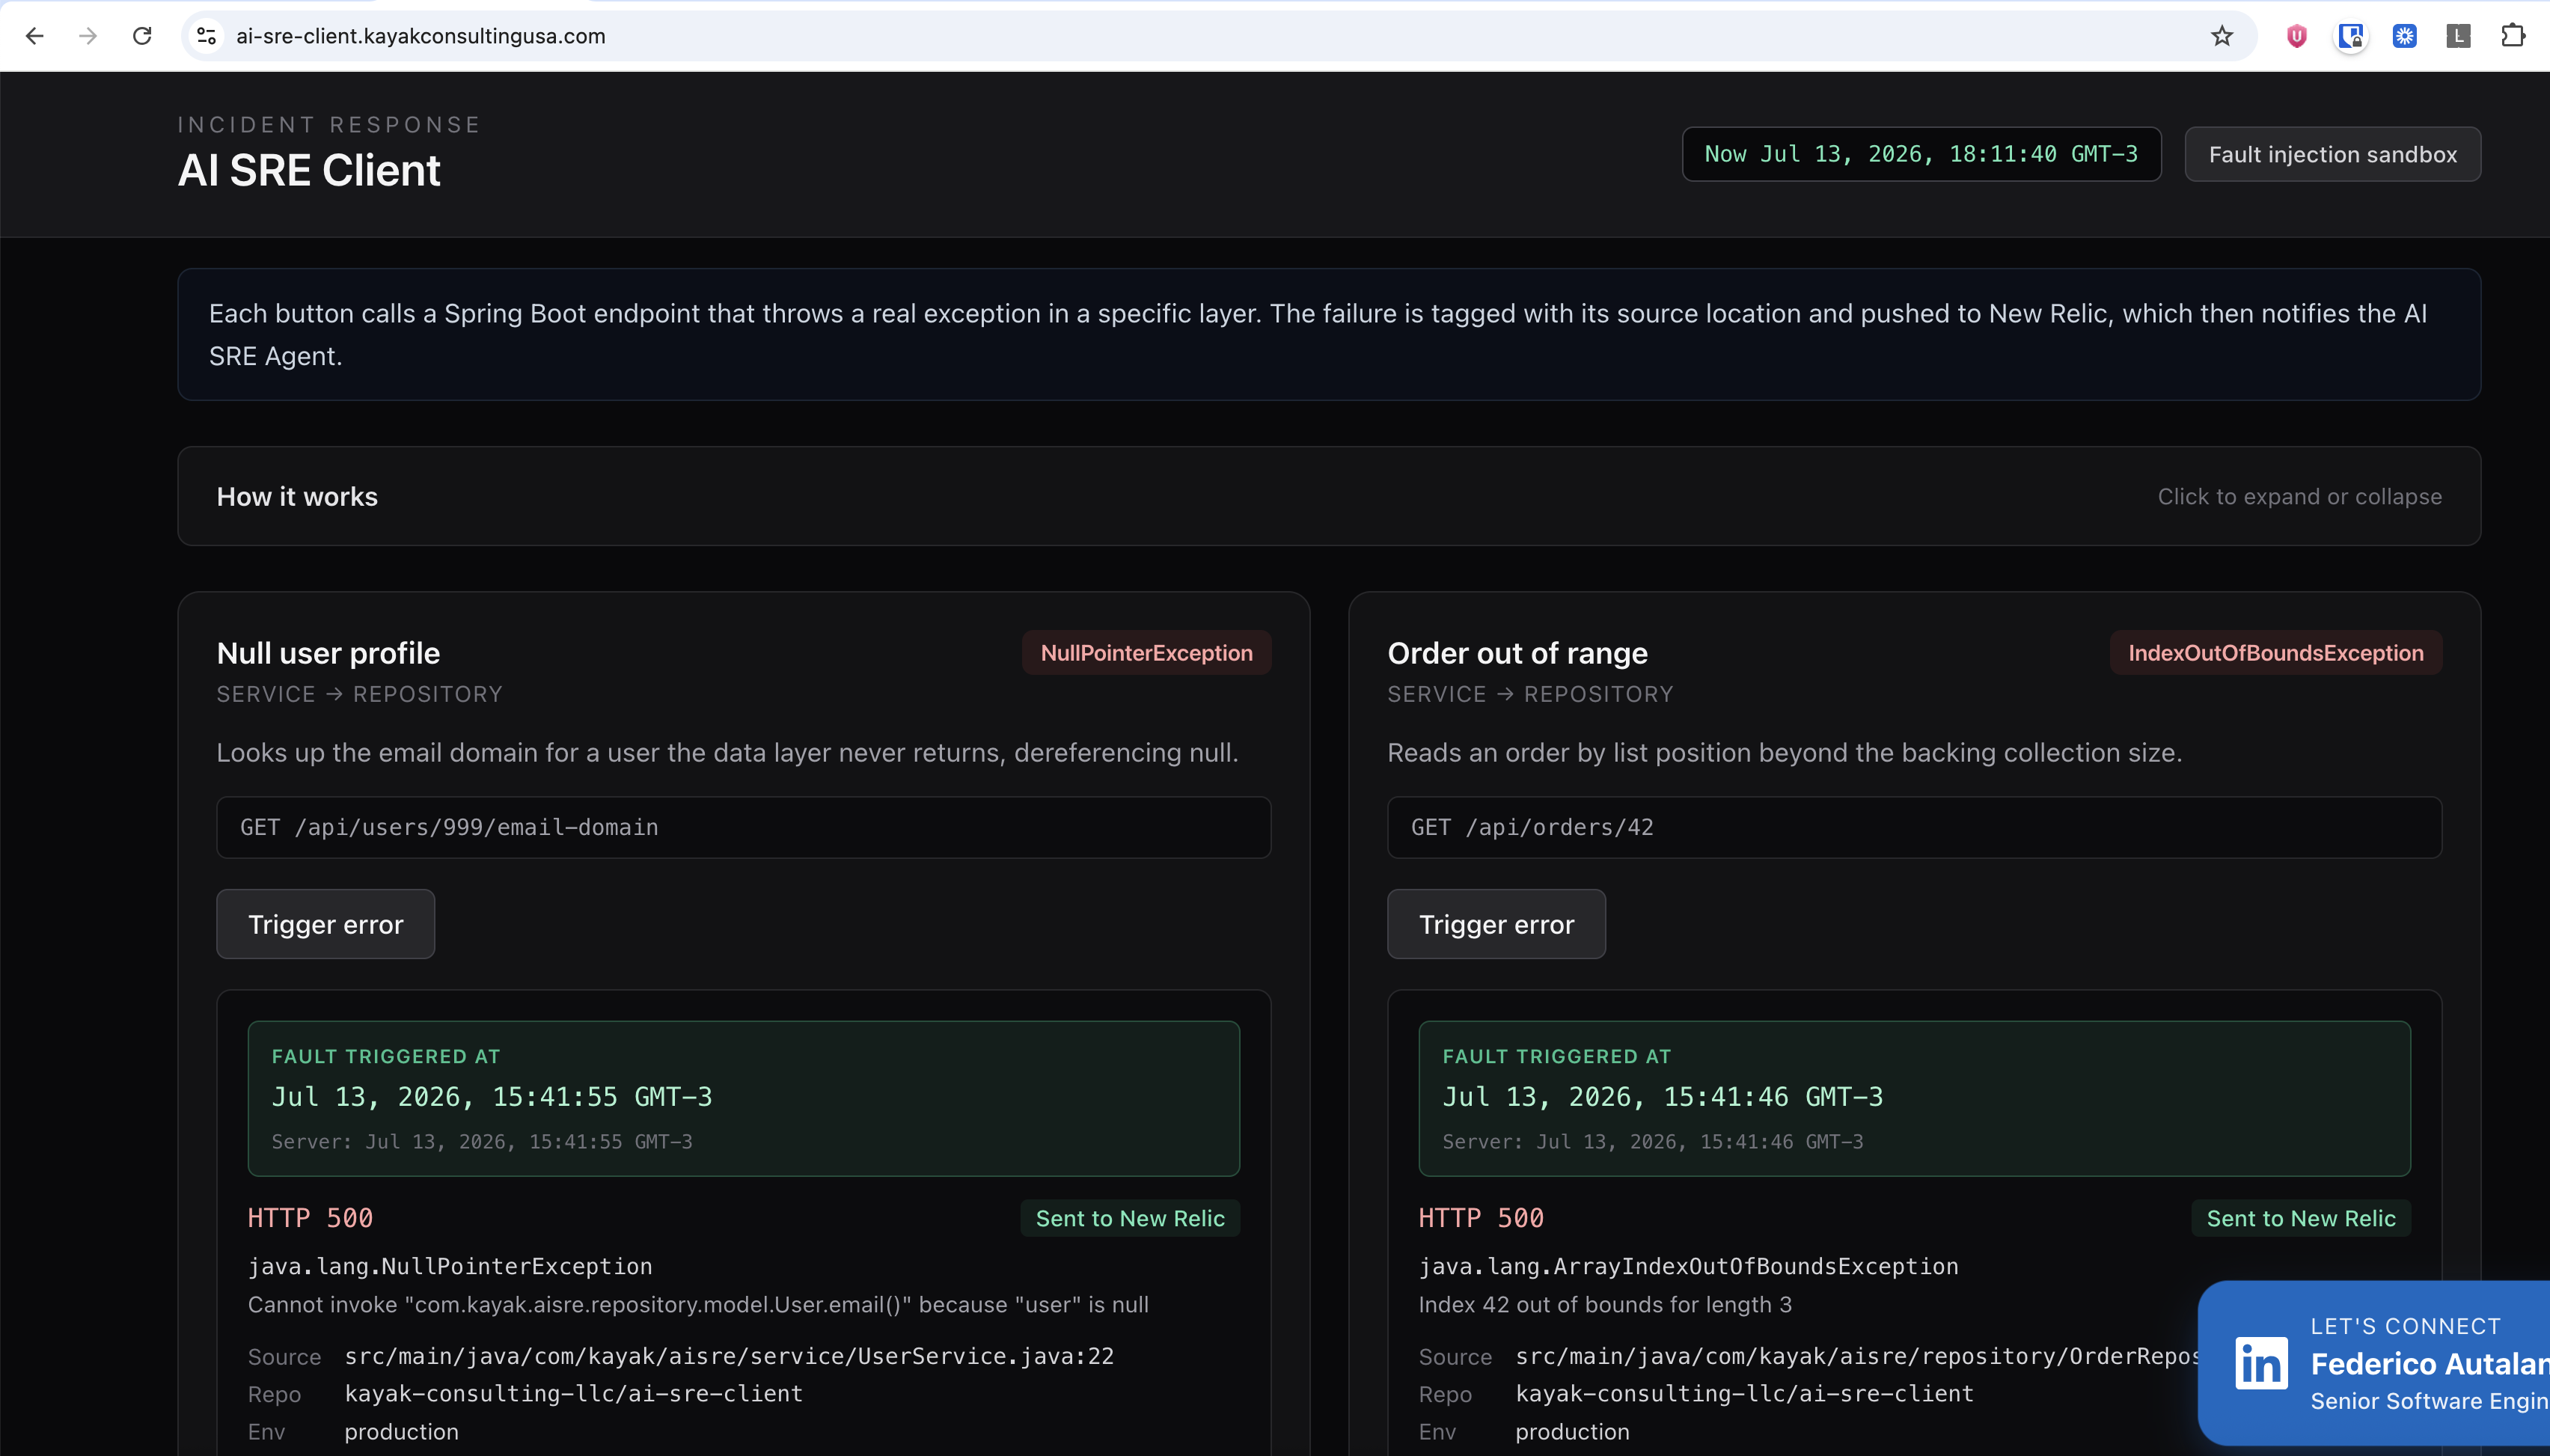
Task: Click the repo name in the Null user profile result
Action: pyautogui.click(x=574, y=1393)
